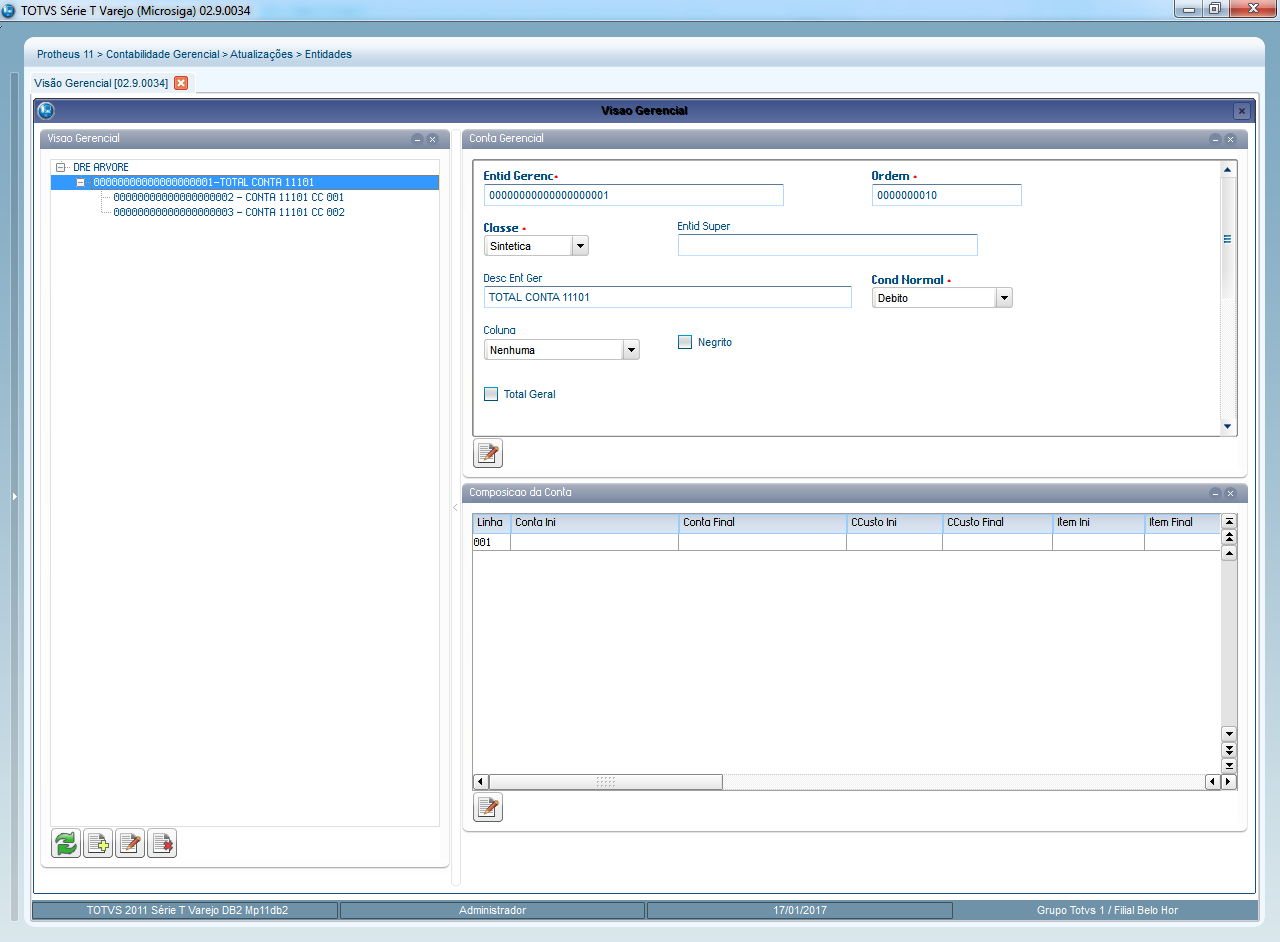
Task: Select the DRE ARVORE tree root
Action: pos(101,168)
